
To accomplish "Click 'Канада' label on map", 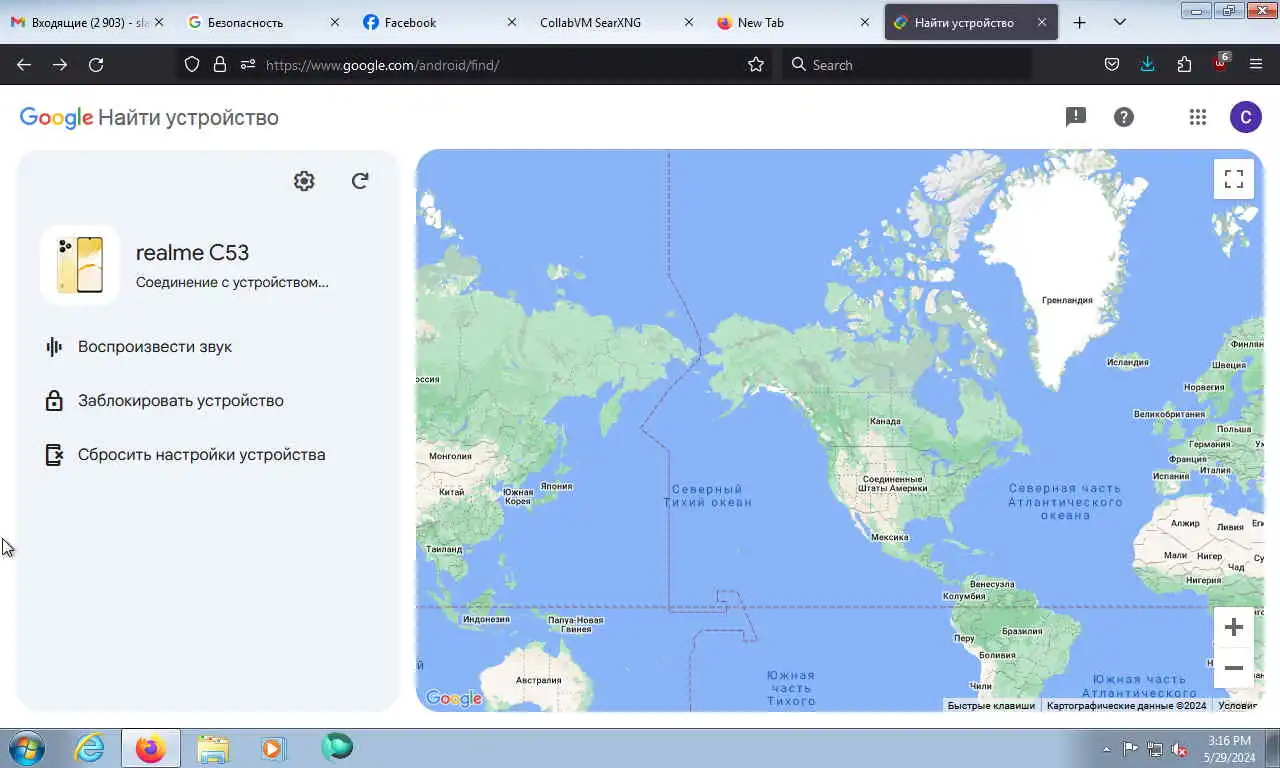I will coord(885,421).
